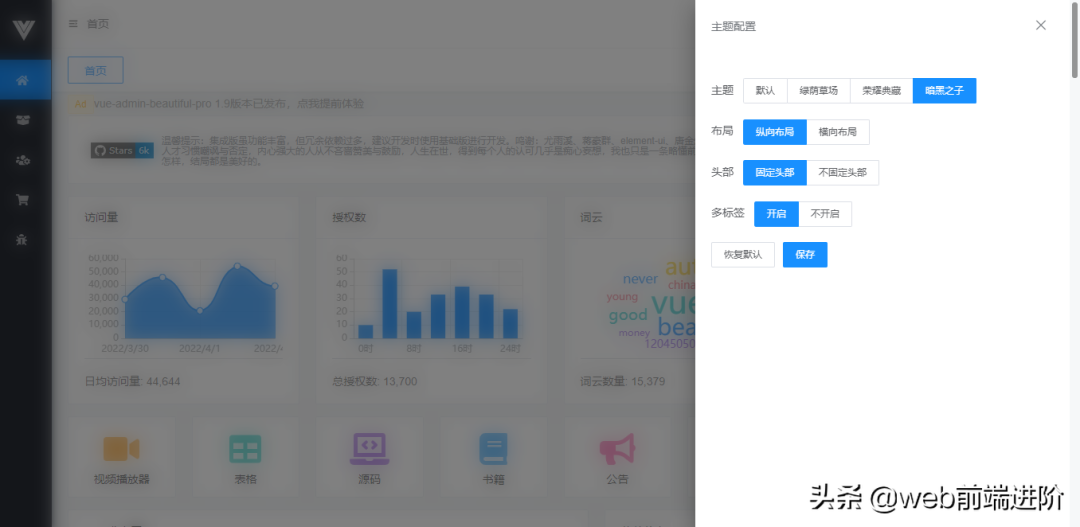Click the 总授权数: 13,700 text
The height and width of the screenshot is (527, 1080).
(x=375, y=381)
